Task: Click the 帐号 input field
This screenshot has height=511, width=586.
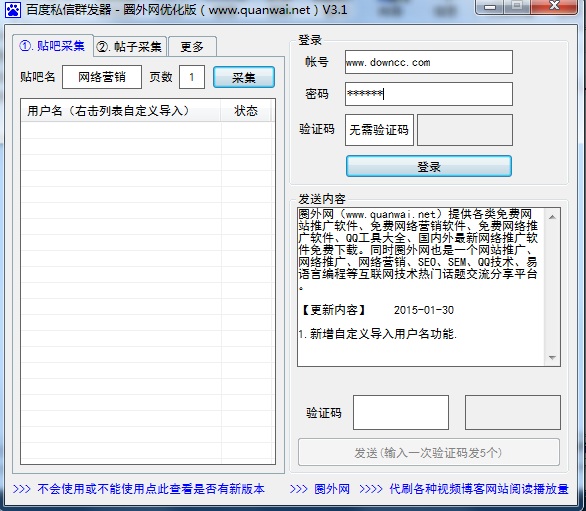Action: [x=429, y=62]
